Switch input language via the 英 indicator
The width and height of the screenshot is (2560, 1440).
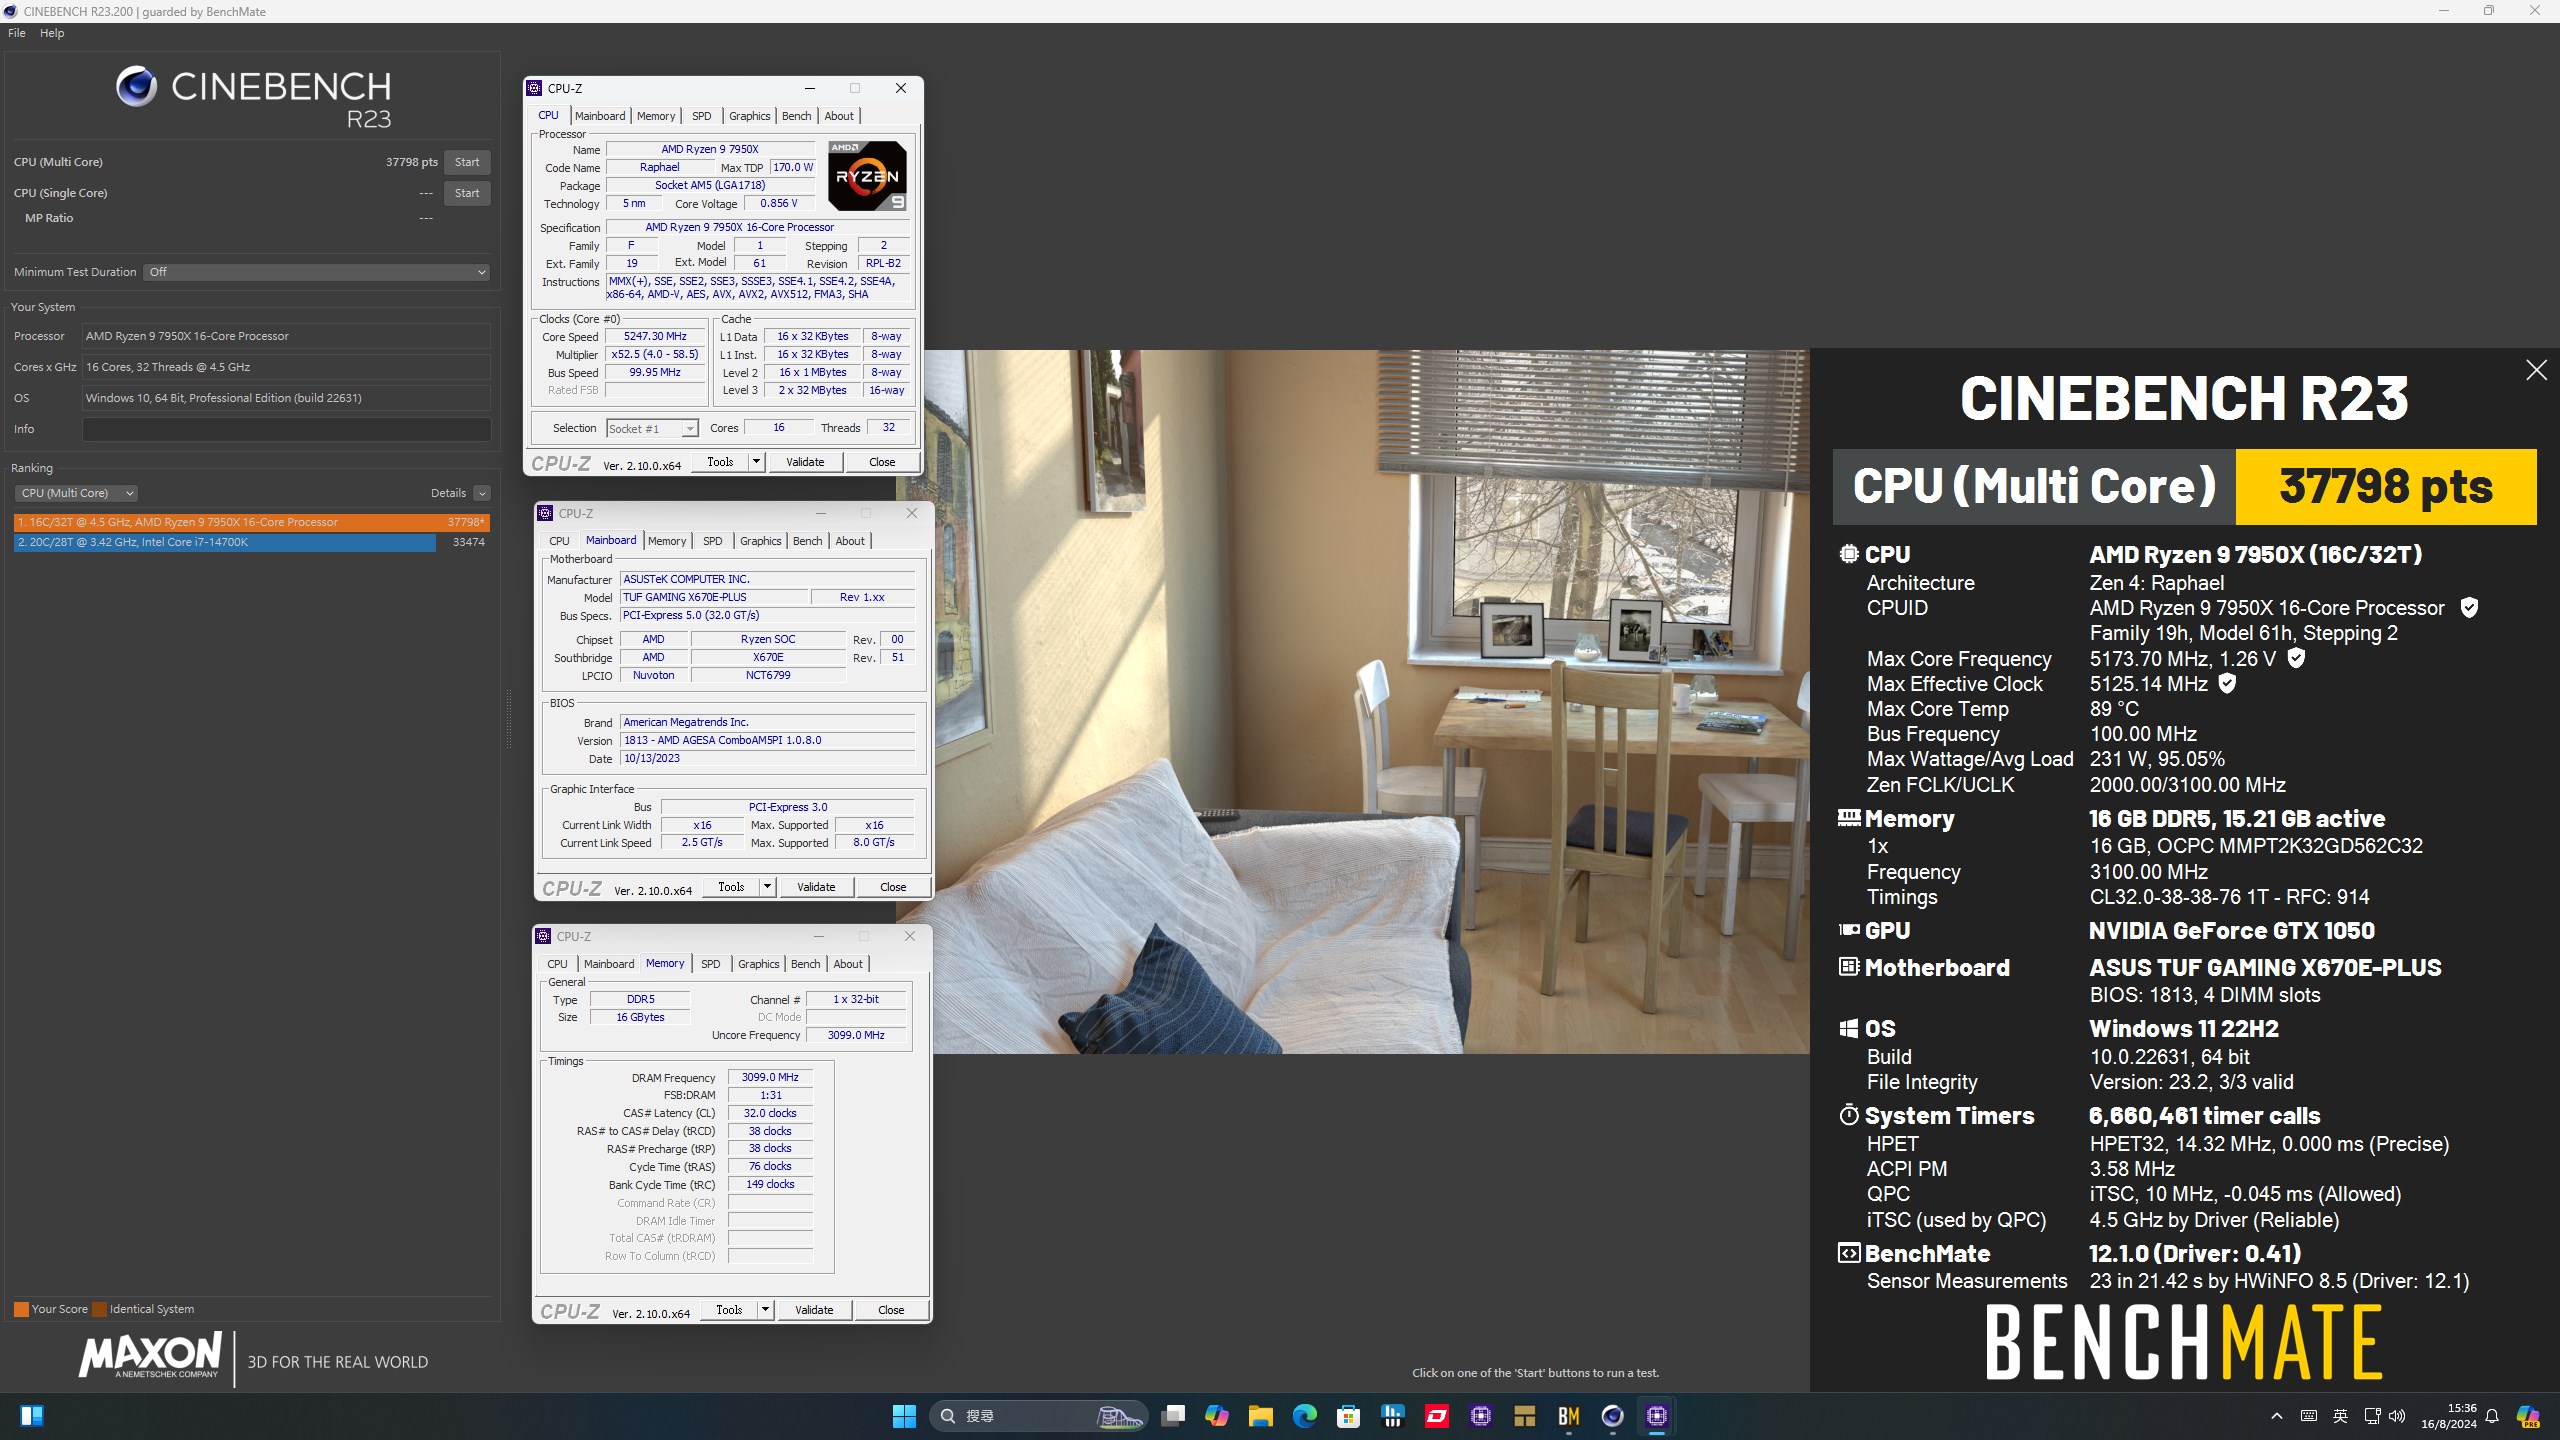pyautogui.click(x=2340, y=1415)
